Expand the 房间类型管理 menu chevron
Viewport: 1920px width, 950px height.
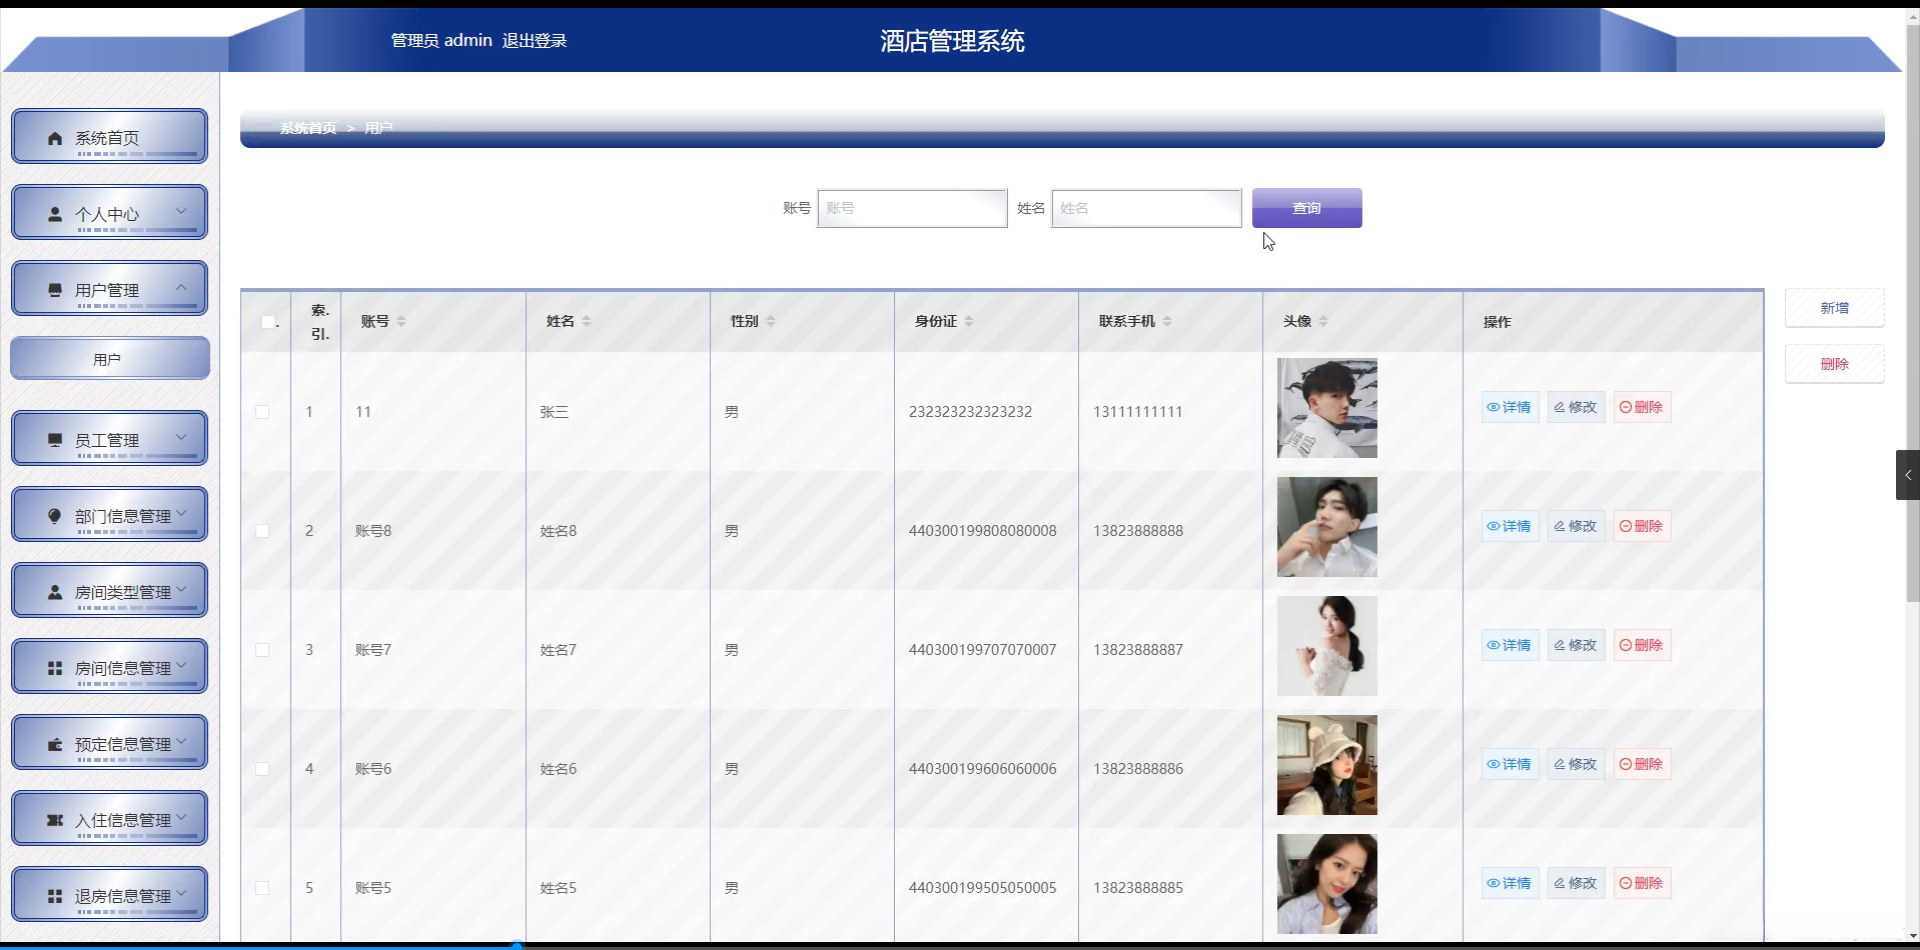[181, 589]
